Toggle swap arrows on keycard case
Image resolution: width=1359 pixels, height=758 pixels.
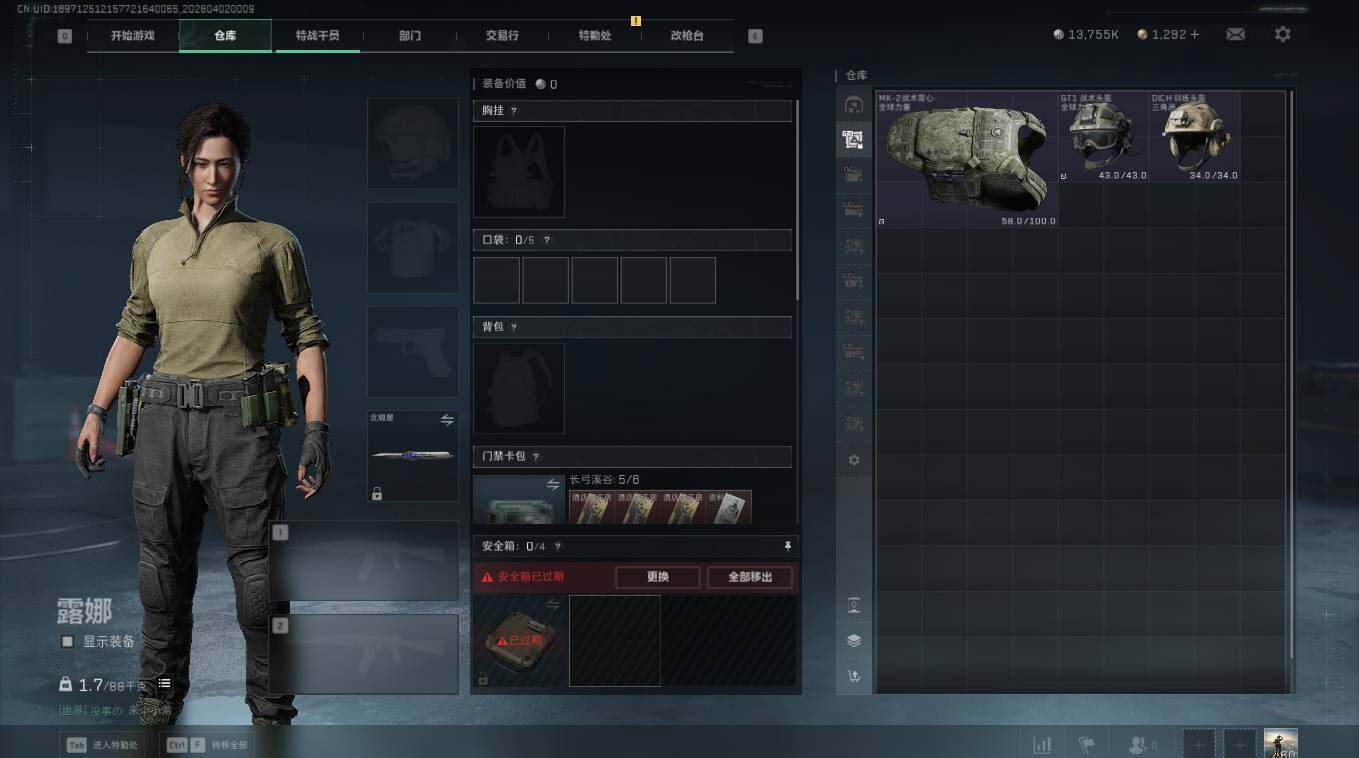tap(553, 484)
